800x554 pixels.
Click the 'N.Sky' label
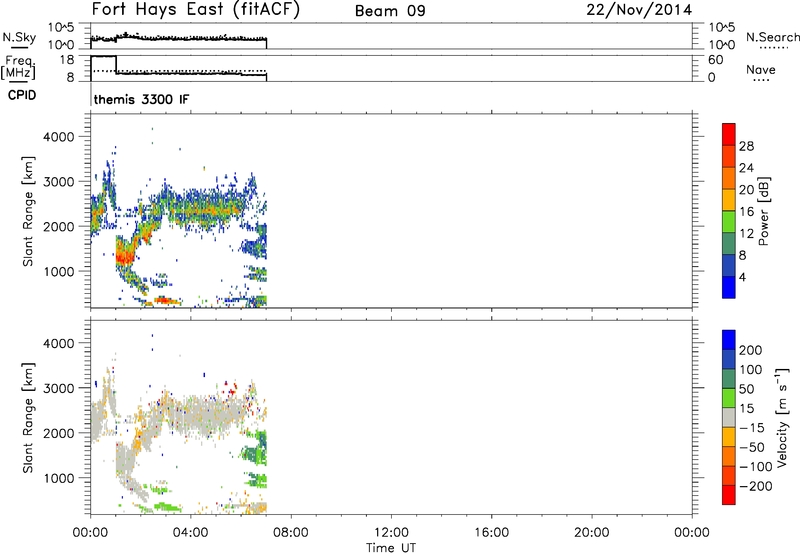tap(19, 37)
